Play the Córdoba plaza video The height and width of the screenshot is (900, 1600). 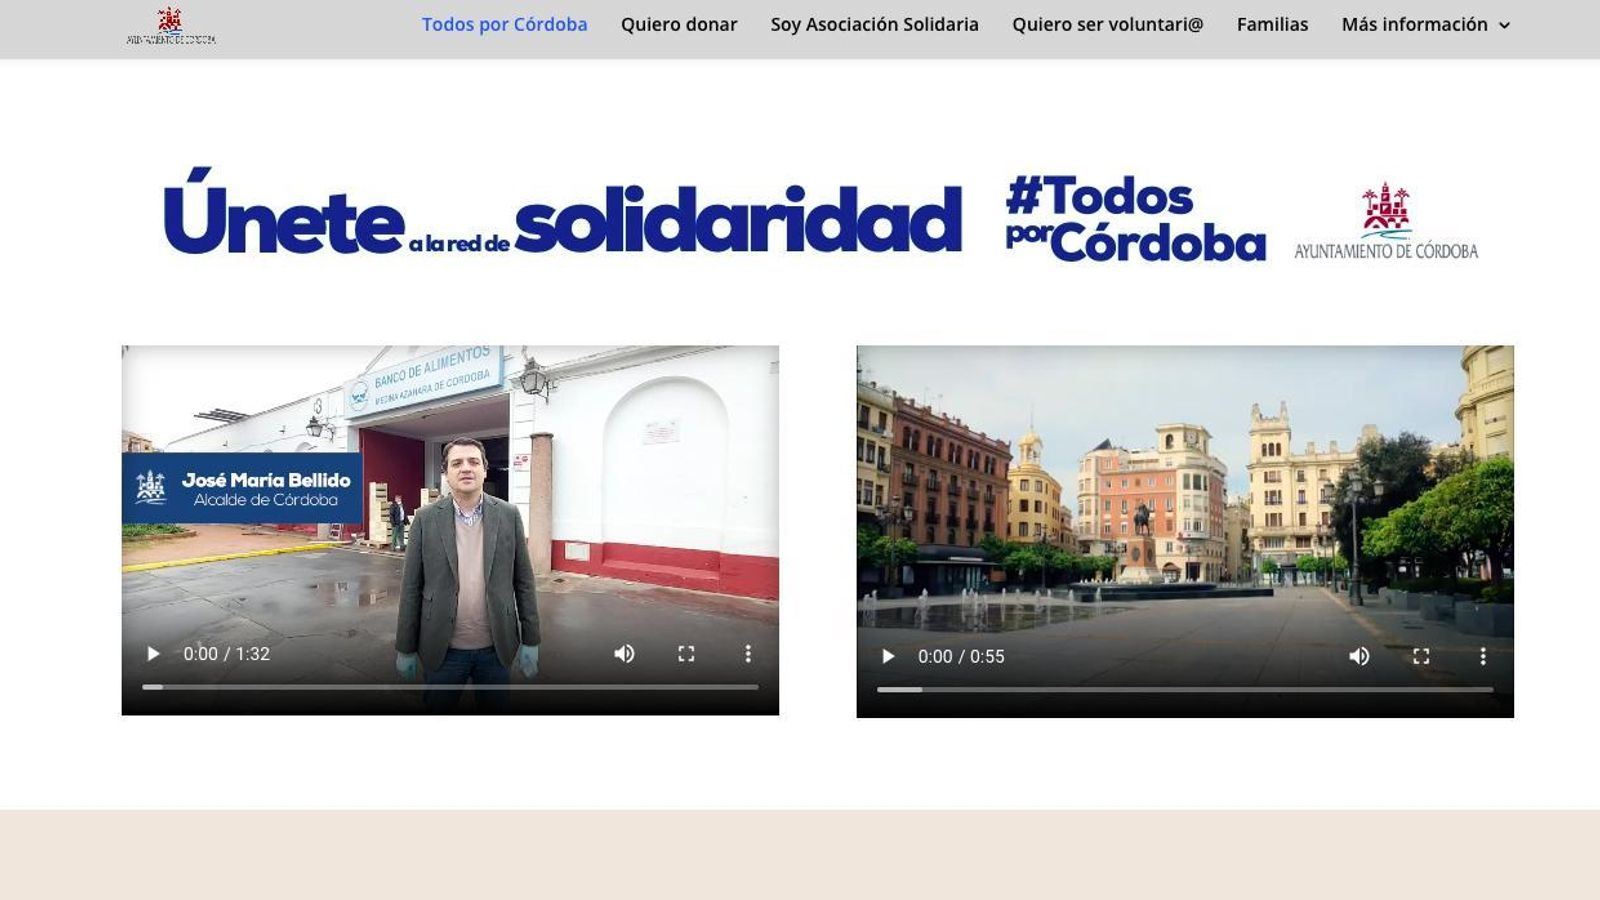[887, 656]
